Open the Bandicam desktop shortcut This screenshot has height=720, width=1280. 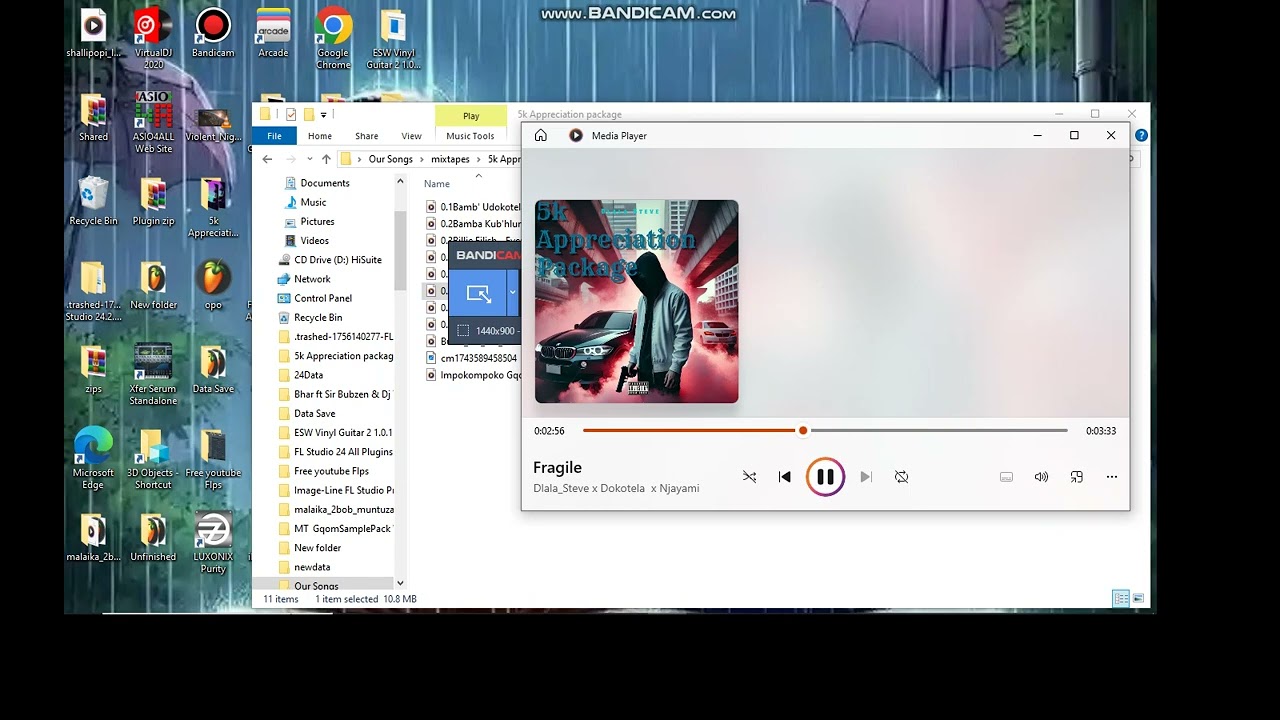[213, 33]
